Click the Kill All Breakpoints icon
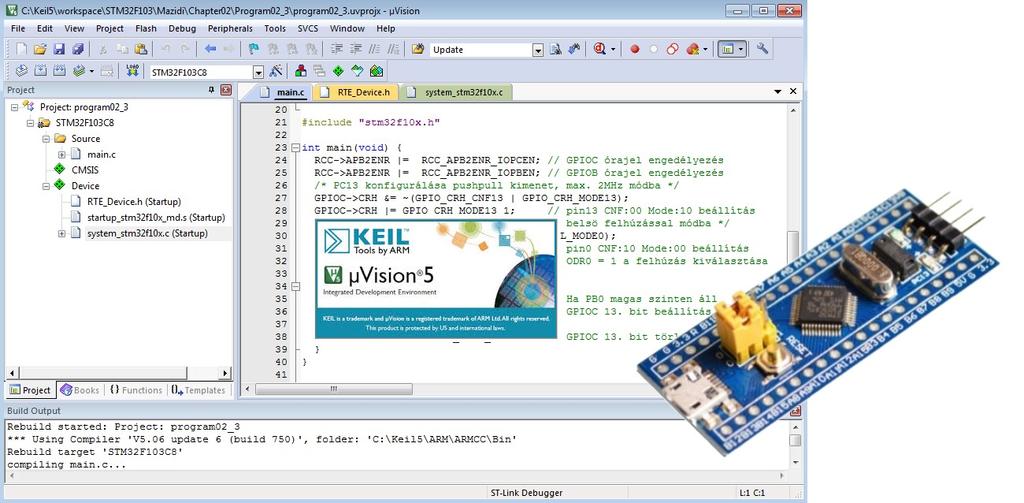Viewport: 1024px width, 503px height. coord(692,50)
